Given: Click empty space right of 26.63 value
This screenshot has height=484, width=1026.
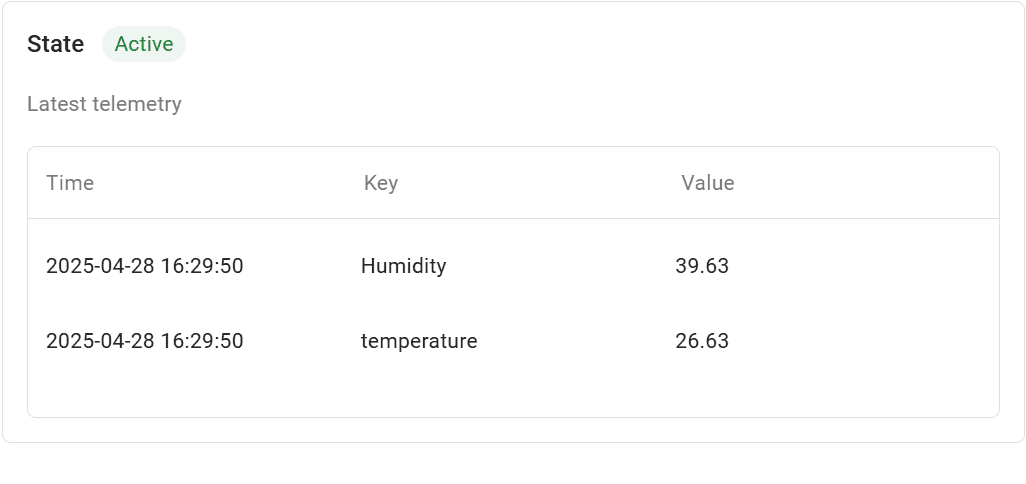Looking at the screenshot, I should 860,341.
